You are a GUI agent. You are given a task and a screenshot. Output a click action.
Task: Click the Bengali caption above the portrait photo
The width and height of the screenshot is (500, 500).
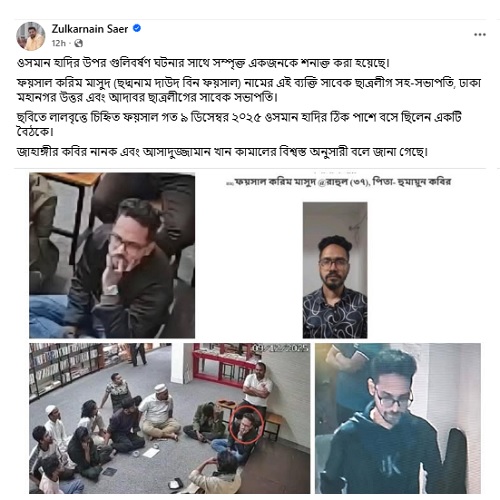coord(338,182)
